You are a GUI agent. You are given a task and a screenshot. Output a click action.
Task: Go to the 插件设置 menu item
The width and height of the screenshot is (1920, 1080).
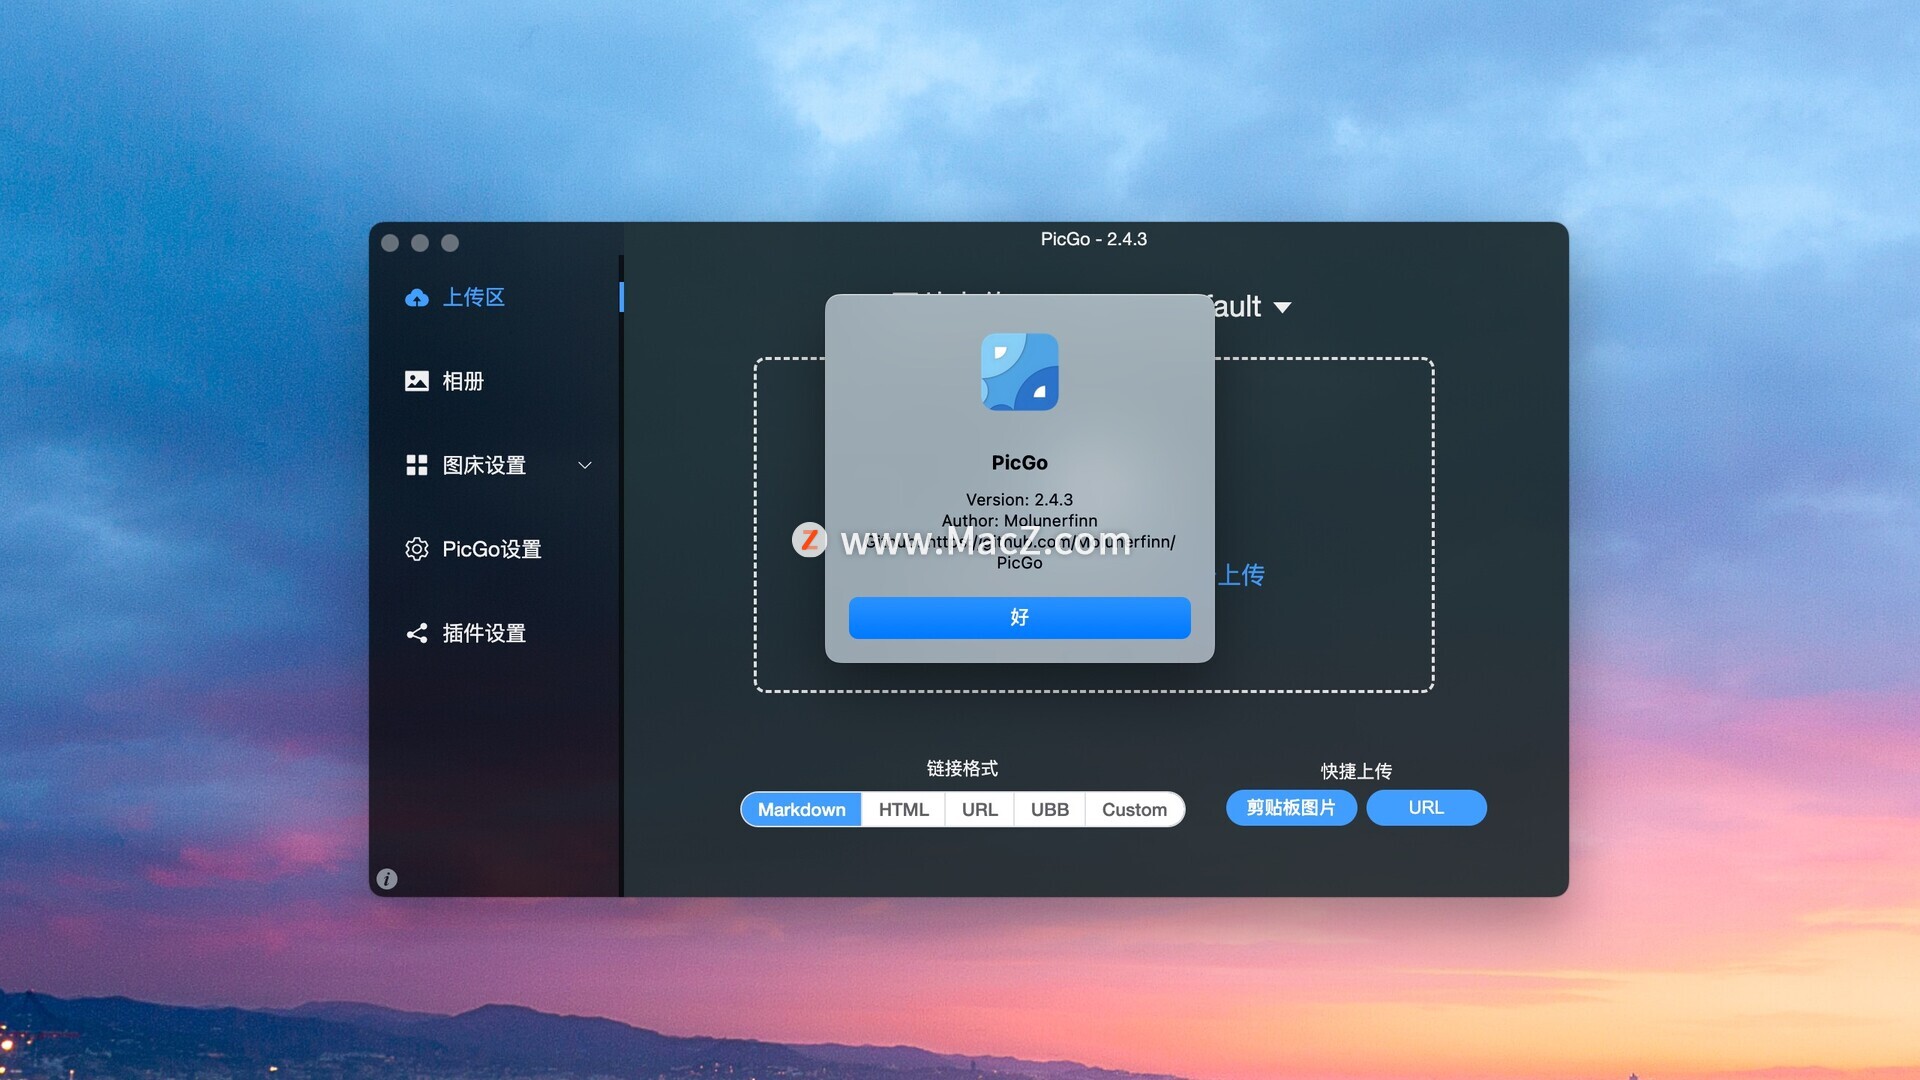484,633
